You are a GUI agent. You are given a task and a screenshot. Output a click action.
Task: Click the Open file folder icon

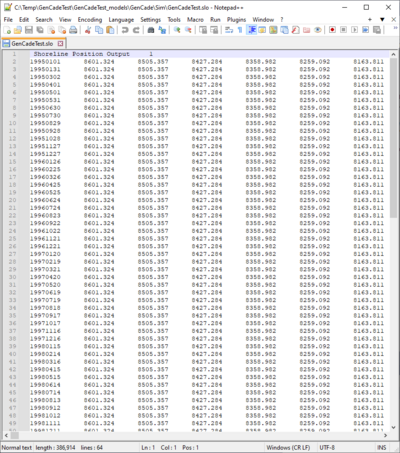(x=18, y=30)
